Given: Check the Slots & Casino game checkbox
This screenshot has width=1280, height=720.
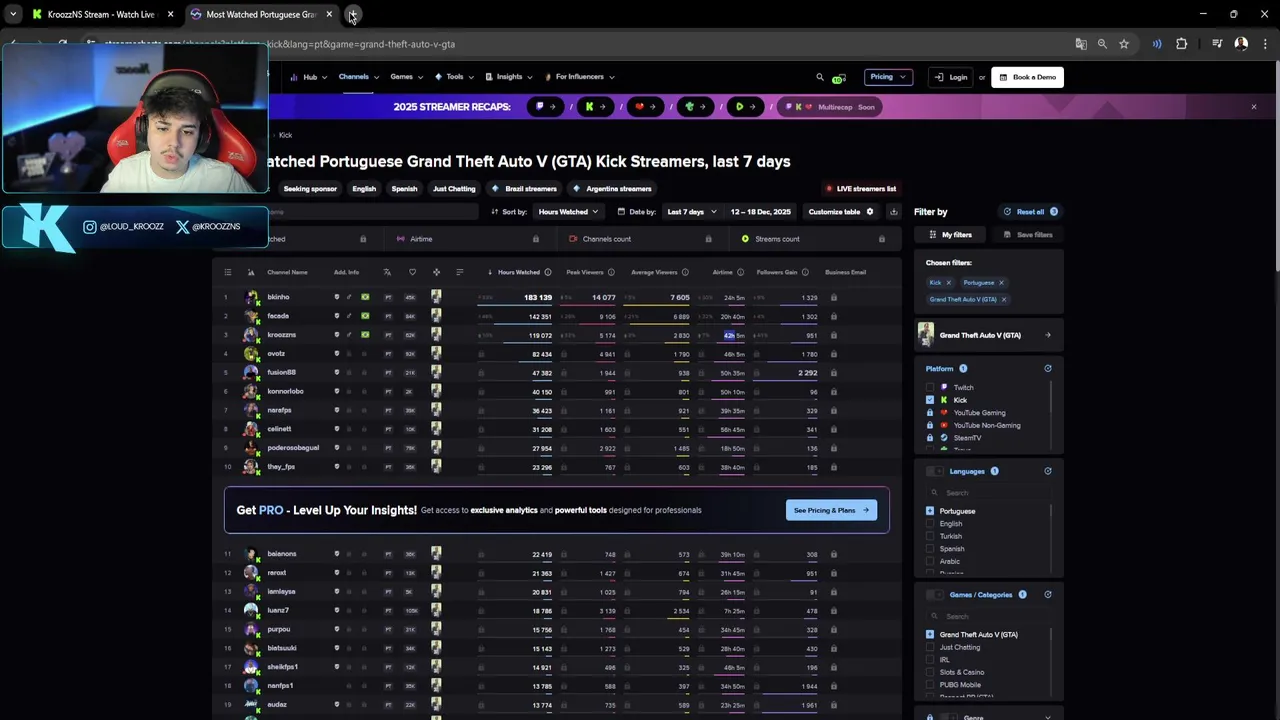Looking at the screenshot, I should pyautogui.click(x=930, y=672).
